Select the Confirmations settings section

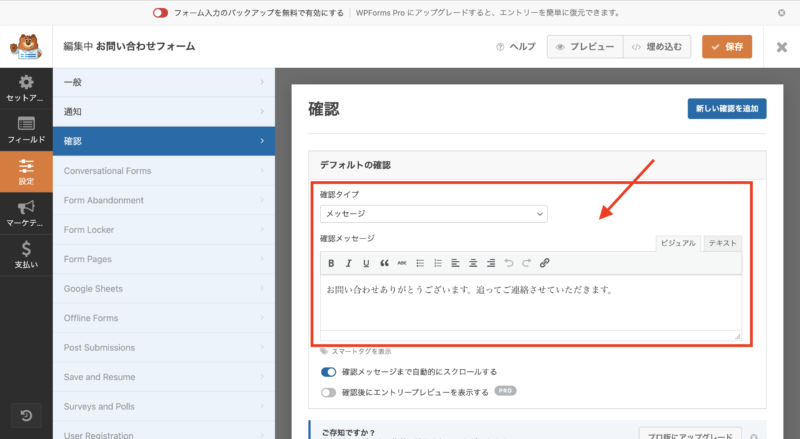tap(164, 141)
